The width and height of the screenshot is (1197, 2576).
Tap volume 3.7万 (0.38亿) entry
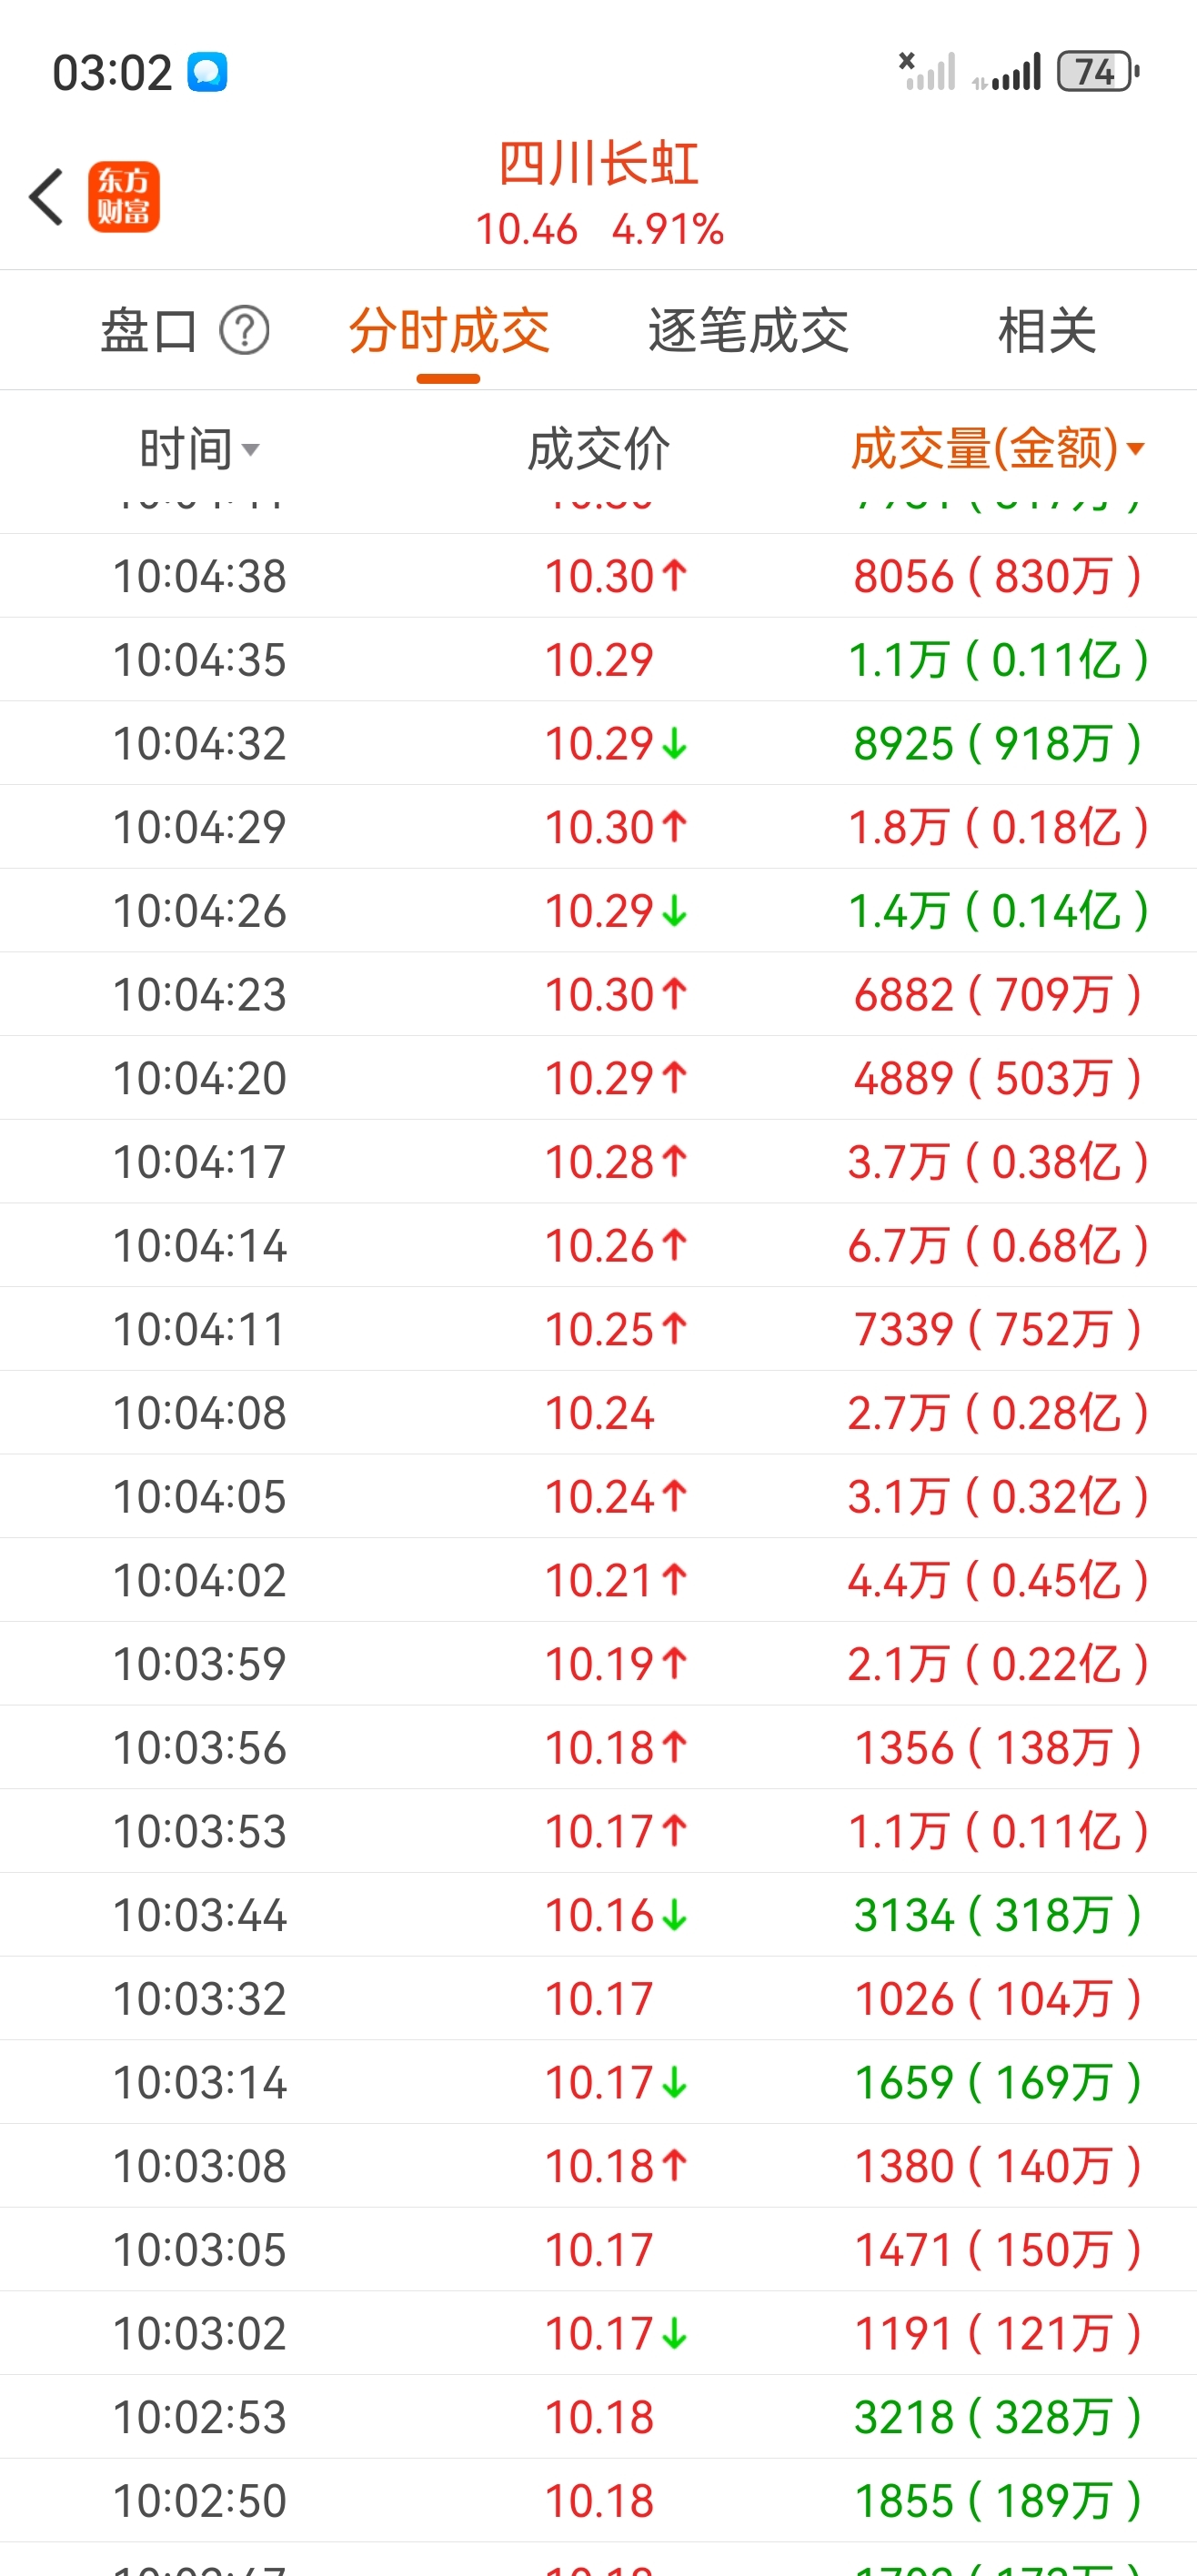pyautogui.click(x=997, y=1162)
